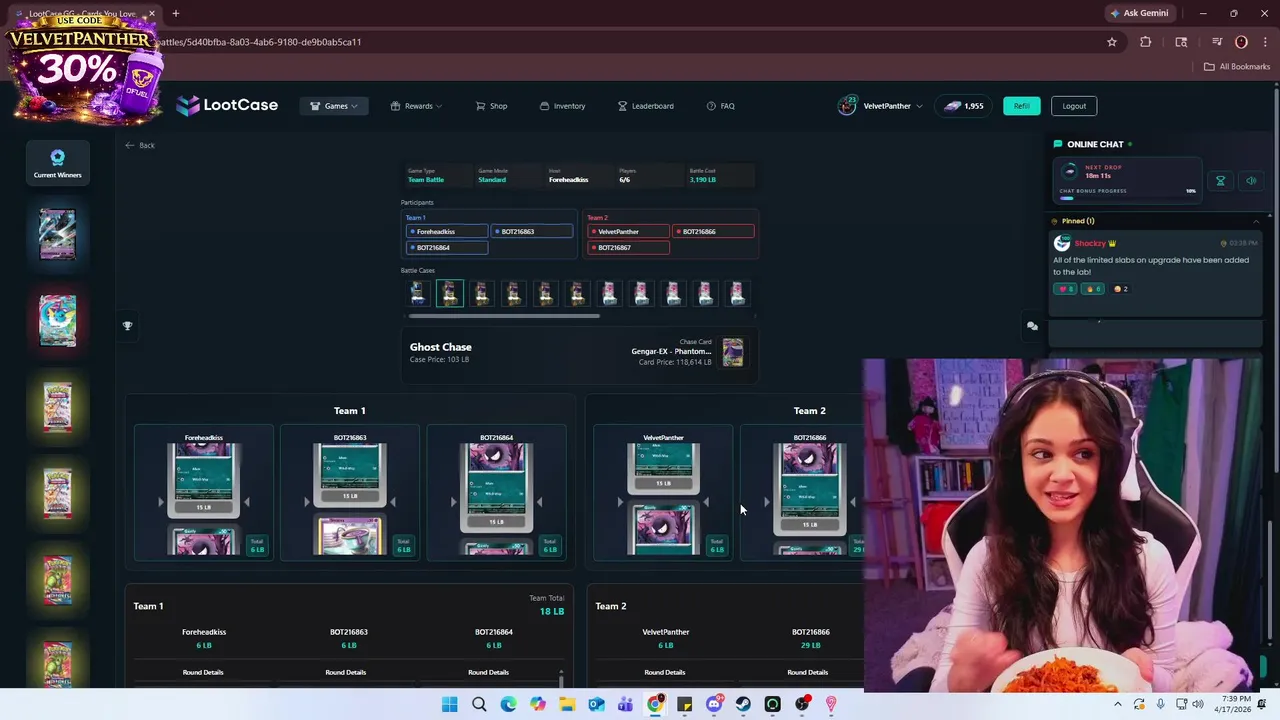Open the Rewards dropdown menu
This screenshot has height=720, width=1280.
point(416,106)
